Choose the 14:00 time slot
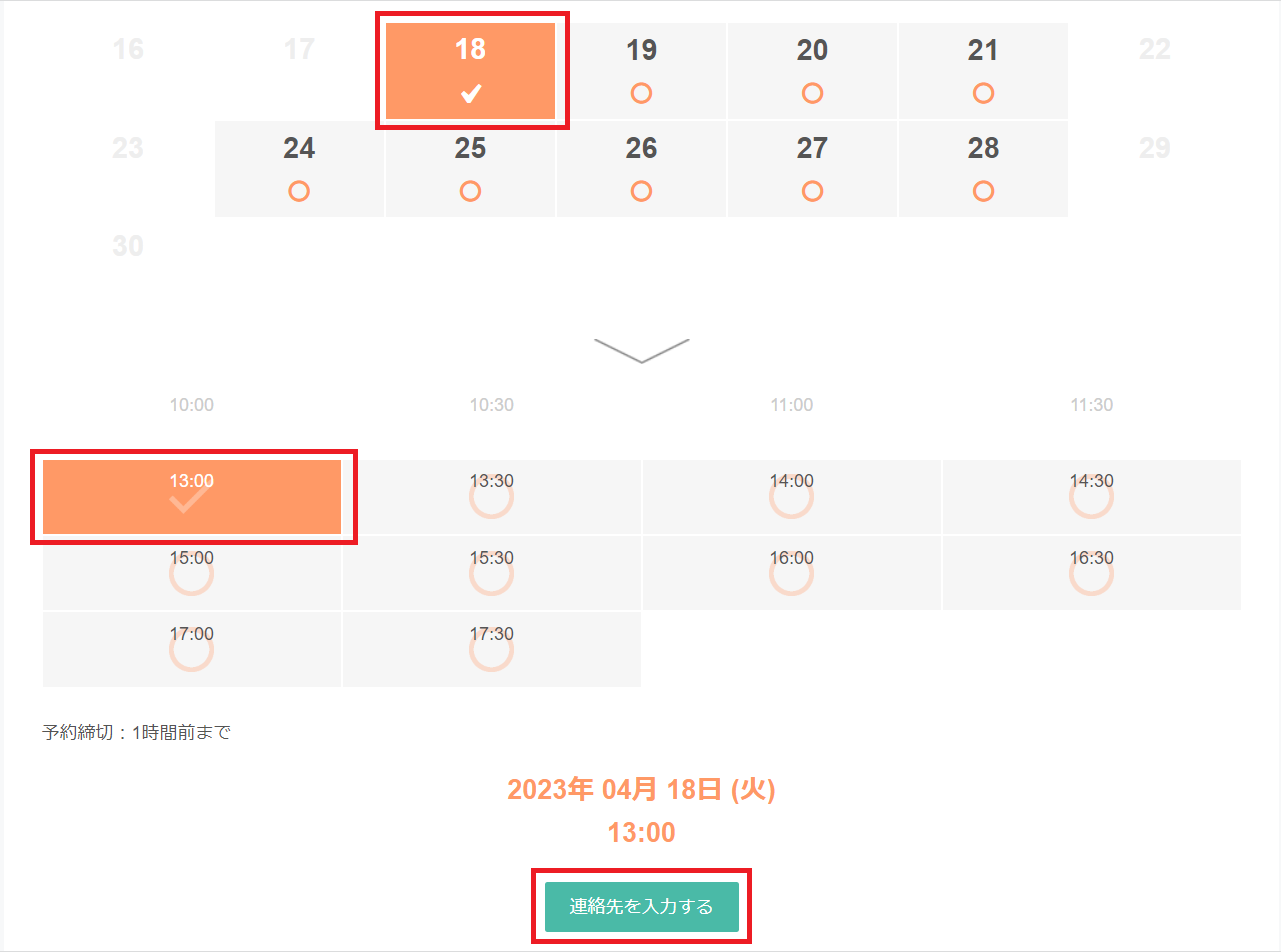The height and width of the screenshot is (952, 1281). coord(791,497)
